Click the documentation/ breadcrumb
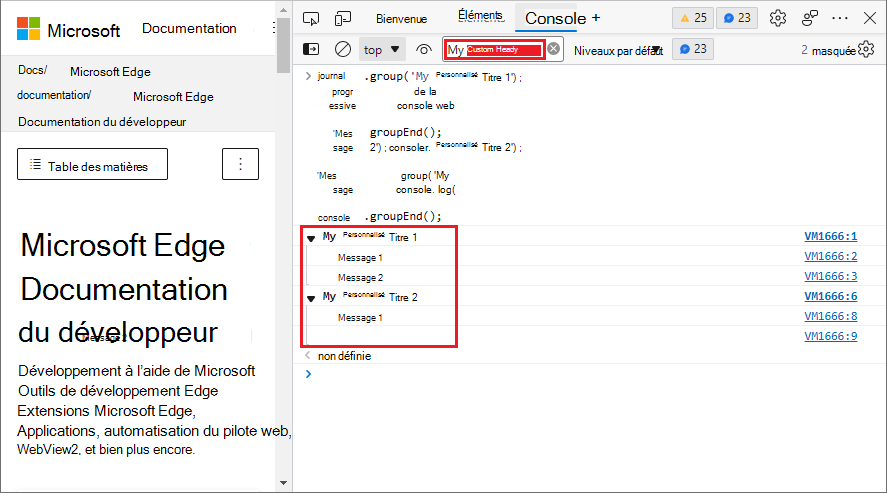The width and height of the screenshot is (887, 493). [x=54, y=95]
